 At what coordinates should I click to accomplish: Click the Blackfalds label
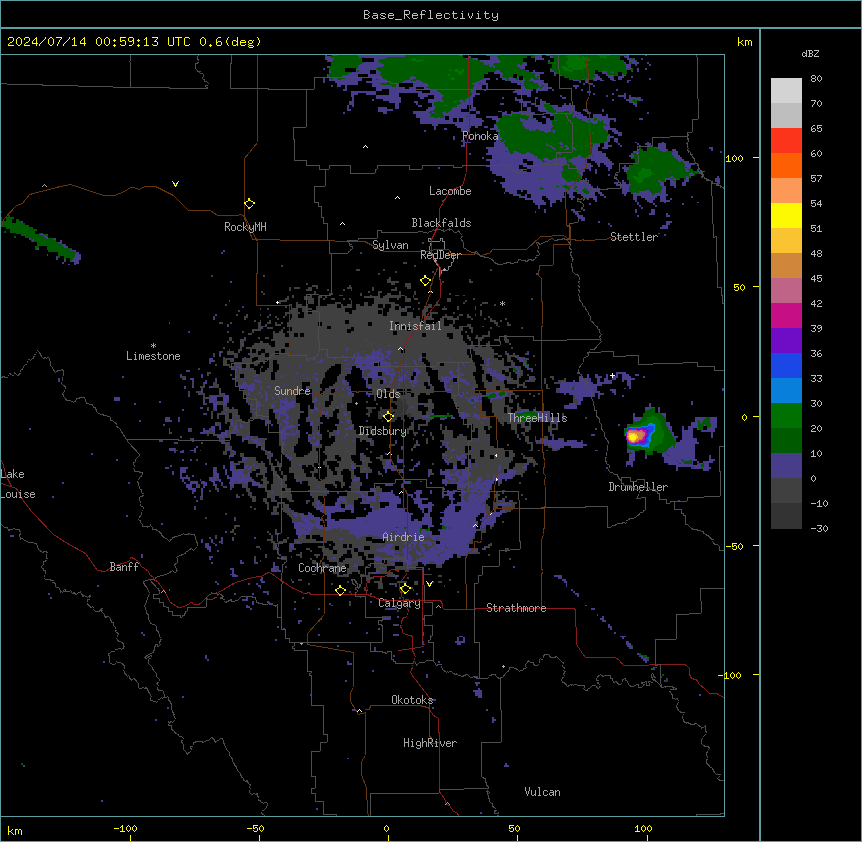(441, 223)
